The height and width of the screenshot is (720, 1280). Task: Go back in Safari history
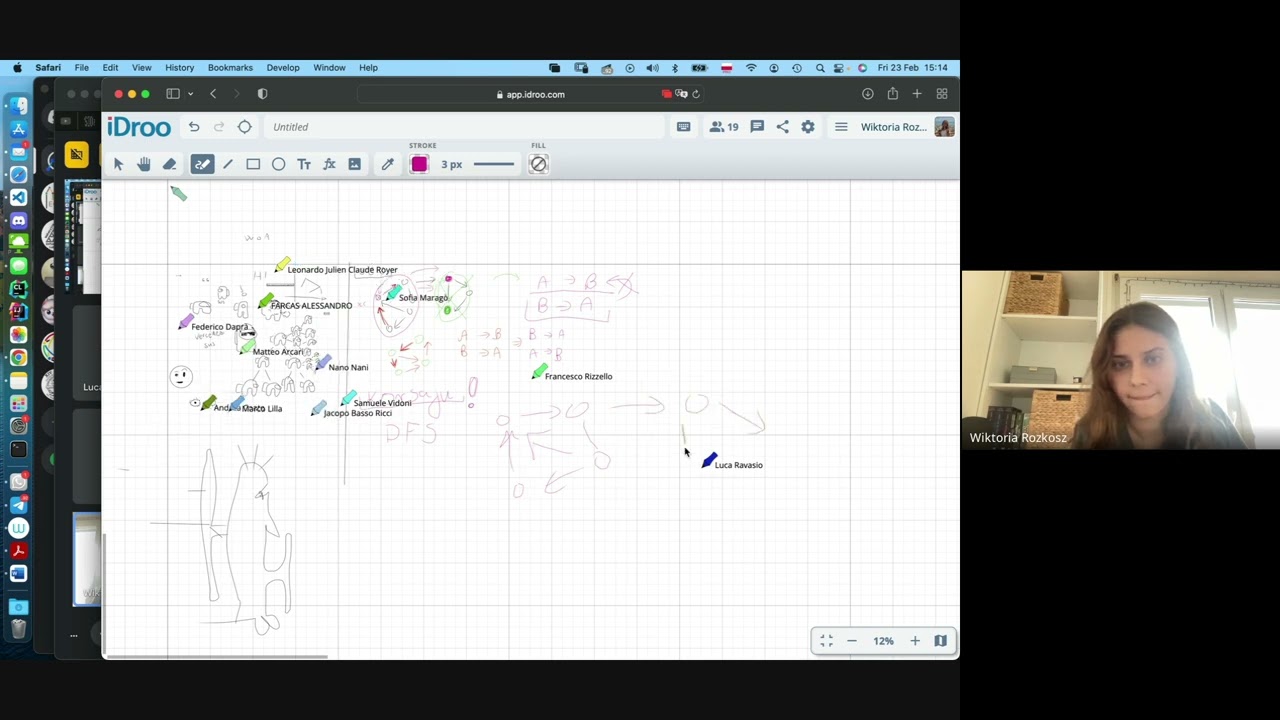pos(213,94)
